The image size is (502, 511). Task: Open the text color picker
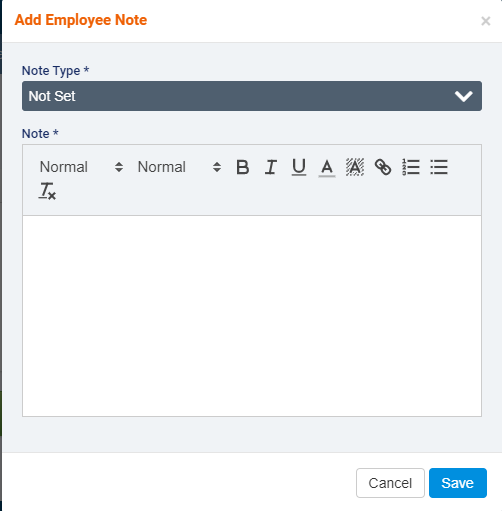327,167
